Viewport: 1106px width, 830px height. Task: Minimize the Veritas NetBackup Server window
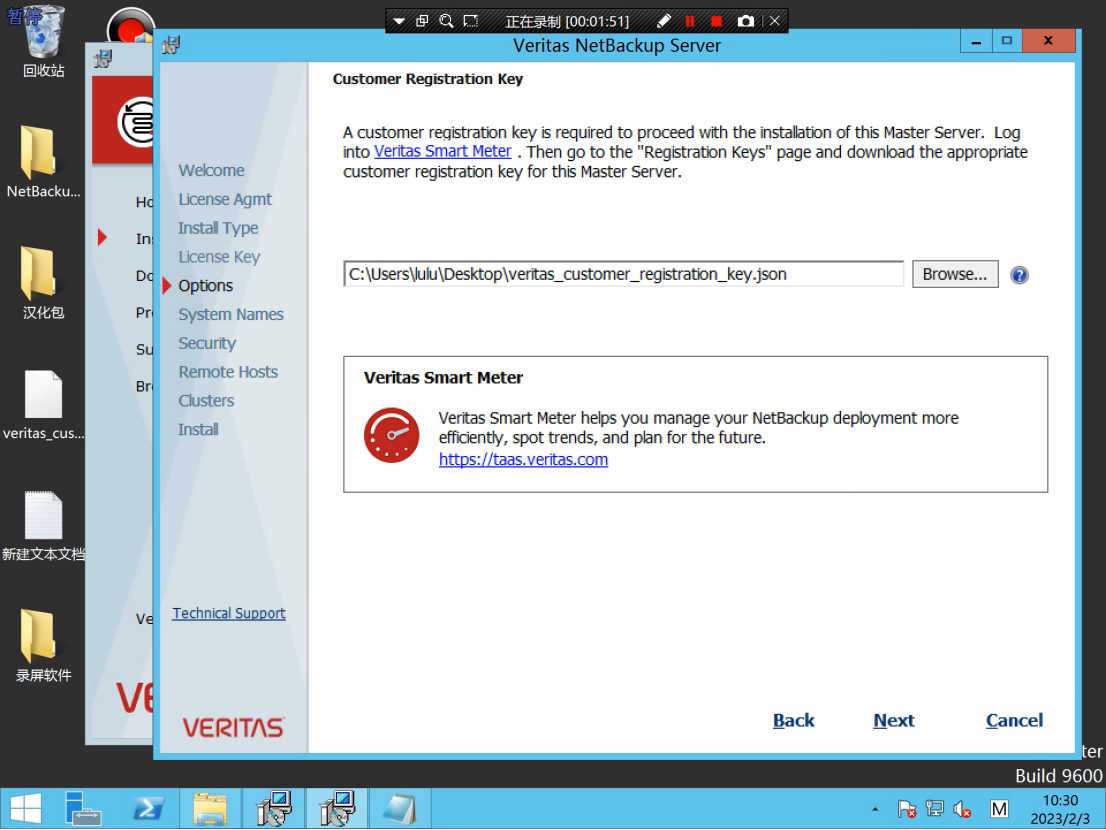click(x=976, y=42)
